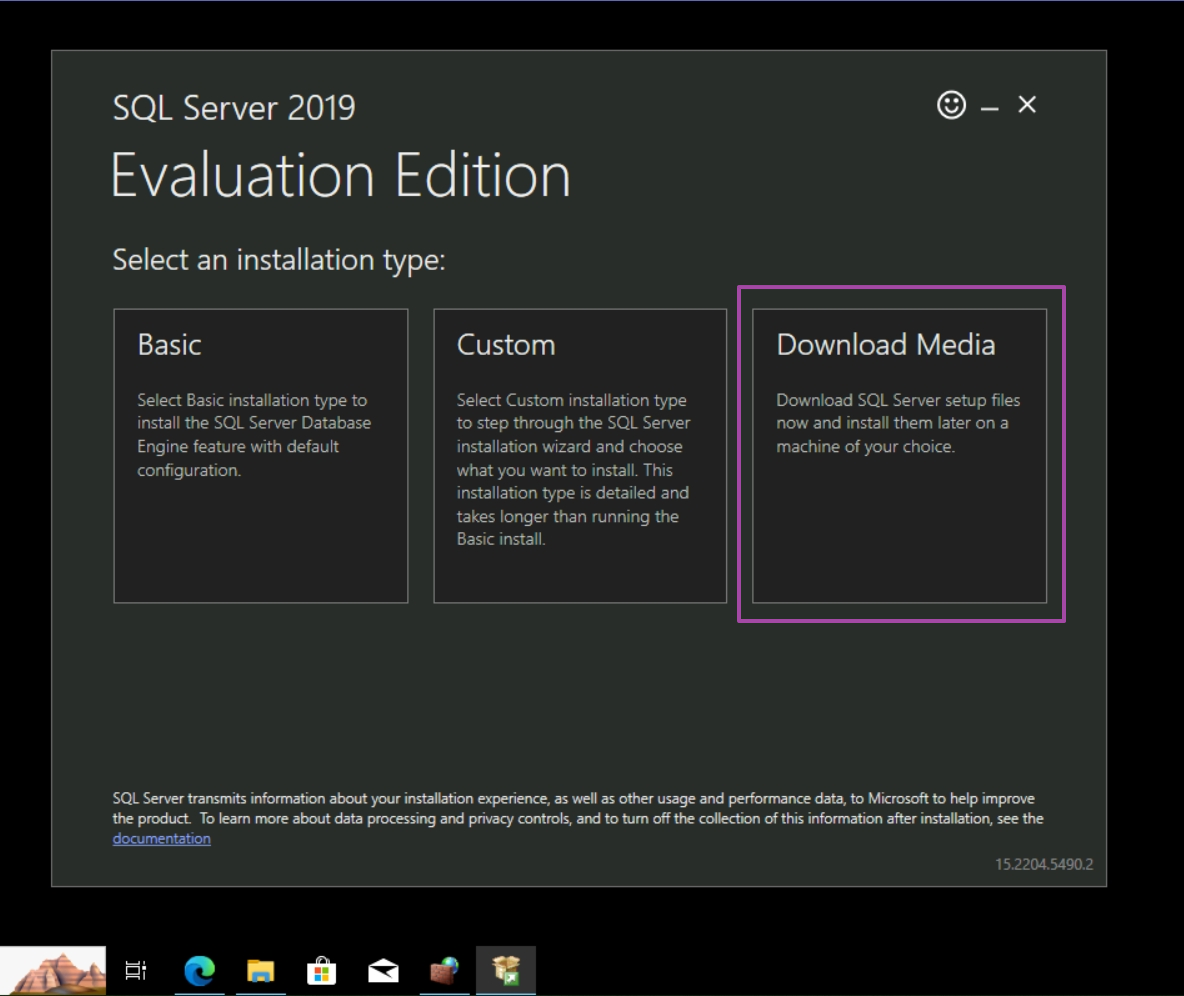Minimize the SQL Server installer window
Image resolution: width=1184 pixels, height=996 pixels.
[989, 108]
